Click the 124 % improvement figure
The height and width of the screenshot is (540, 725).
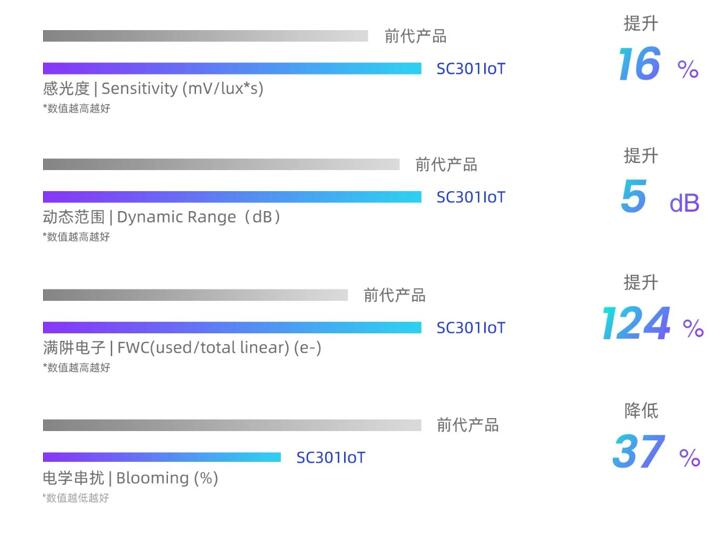(652, 325)
